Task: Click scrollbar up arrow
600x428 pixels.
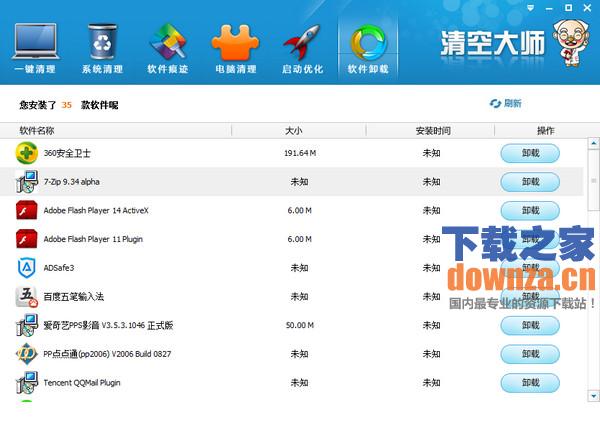Action: (593, 143)
